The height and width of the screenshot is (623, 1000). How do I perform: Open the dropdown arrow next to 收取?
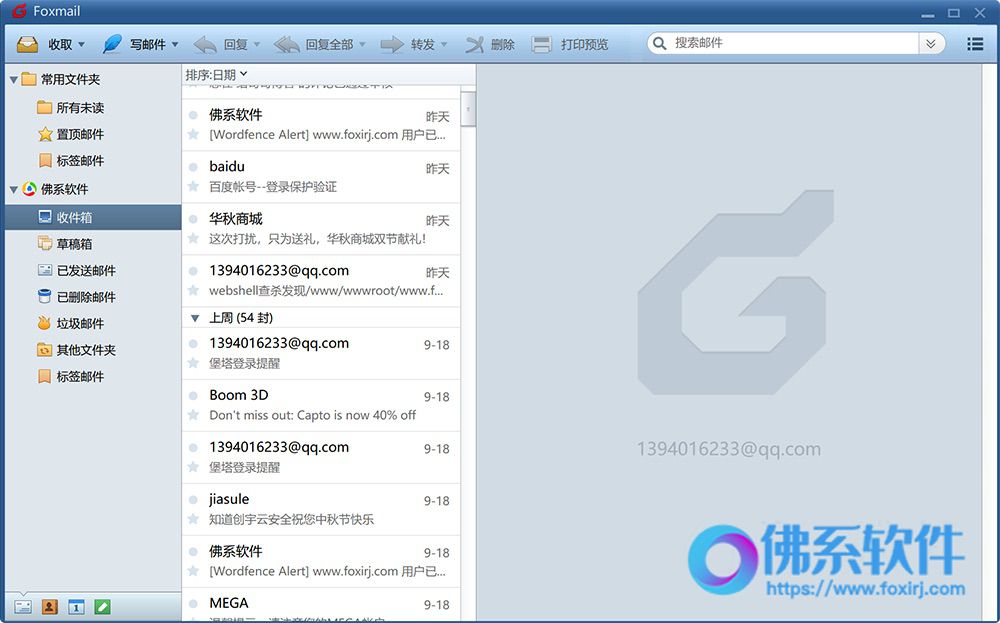(x=82, y=45)
